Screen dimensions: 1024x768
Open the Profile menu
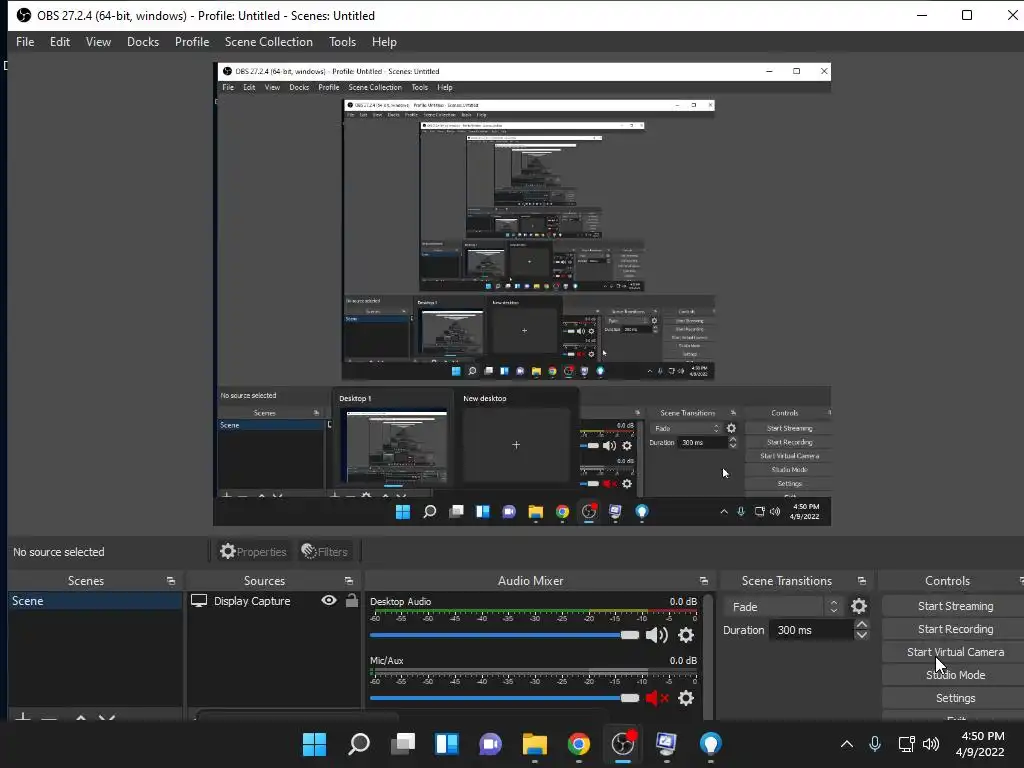coord(192,42)
